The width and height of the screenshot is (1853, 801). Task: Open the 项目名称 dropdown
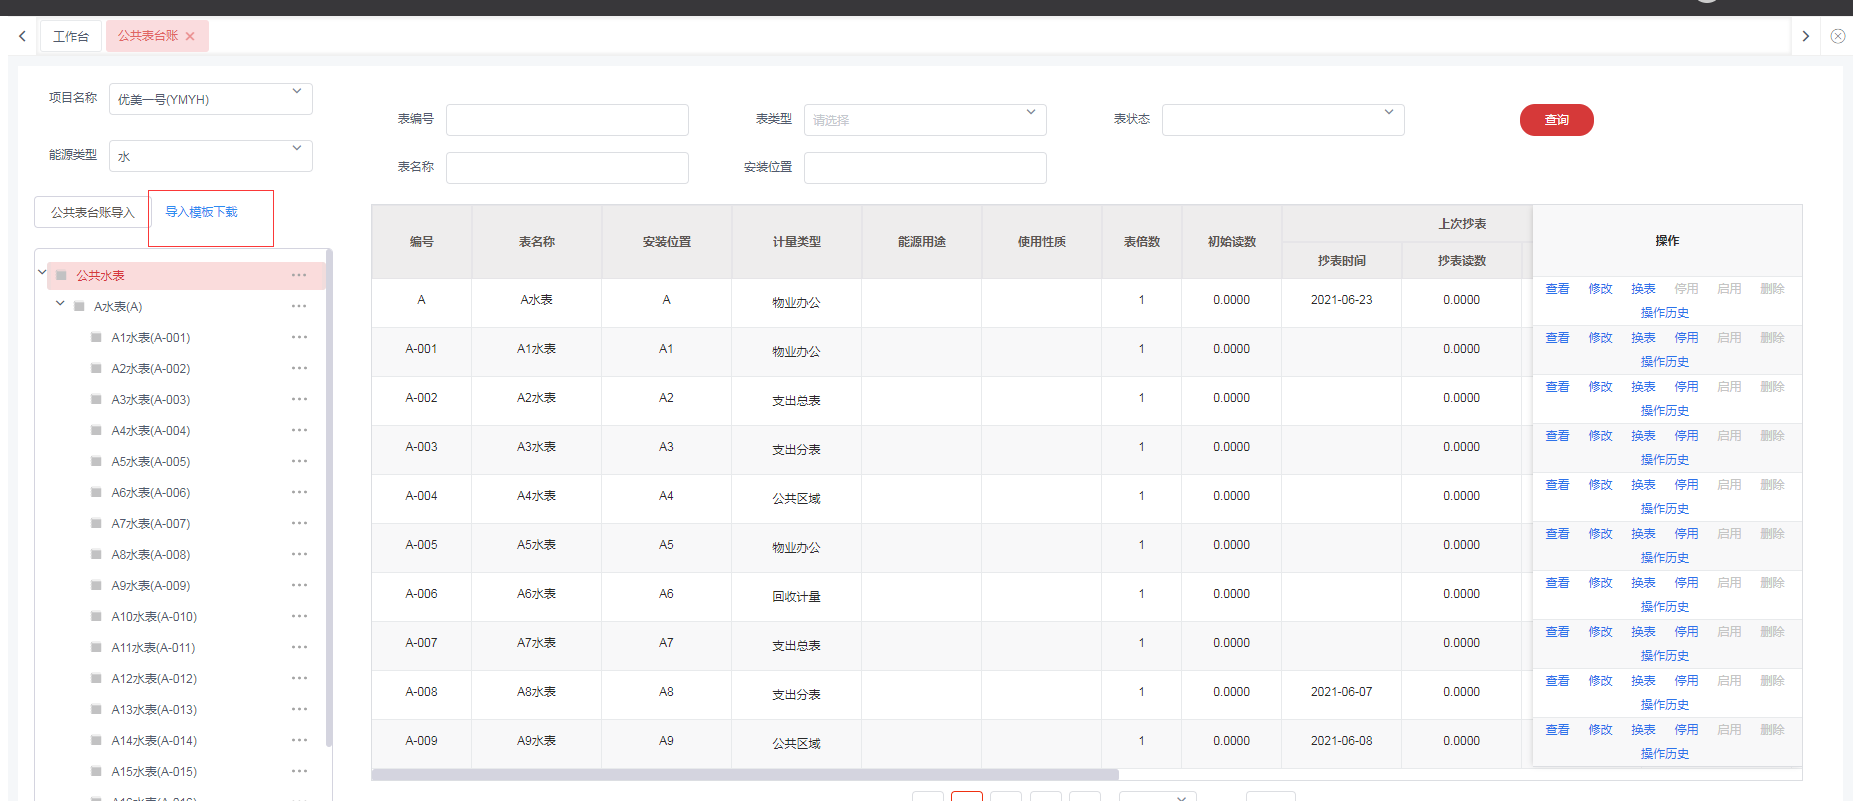coord(210,99)
